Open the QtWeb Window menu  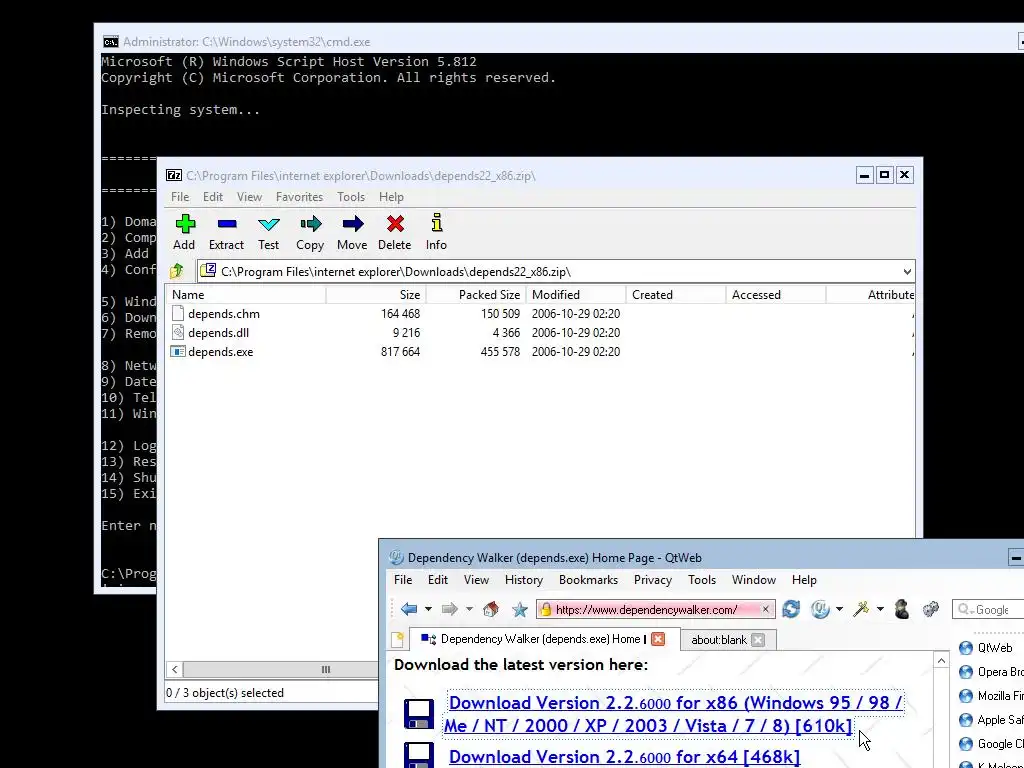(x=754, y=580)
